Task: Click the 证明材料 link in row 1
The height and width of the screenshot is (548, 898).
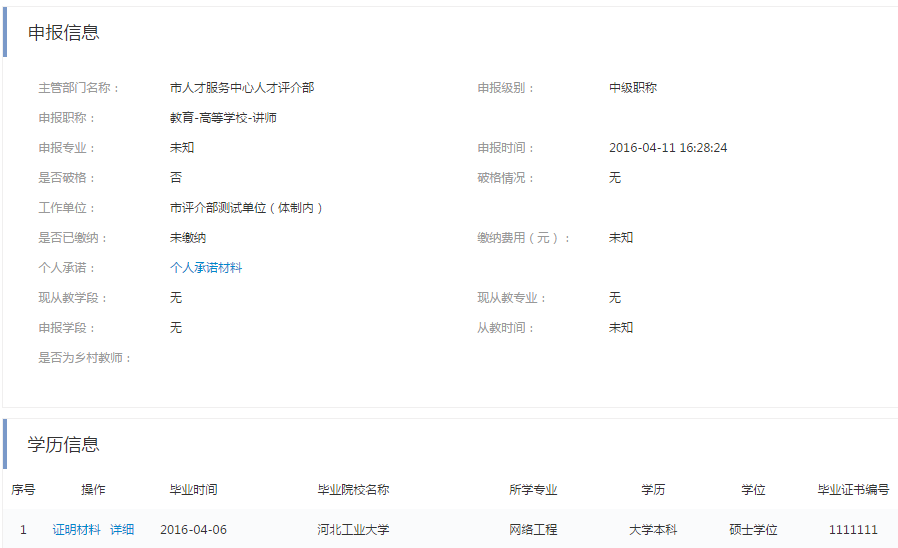Action: tap(76, 530)
